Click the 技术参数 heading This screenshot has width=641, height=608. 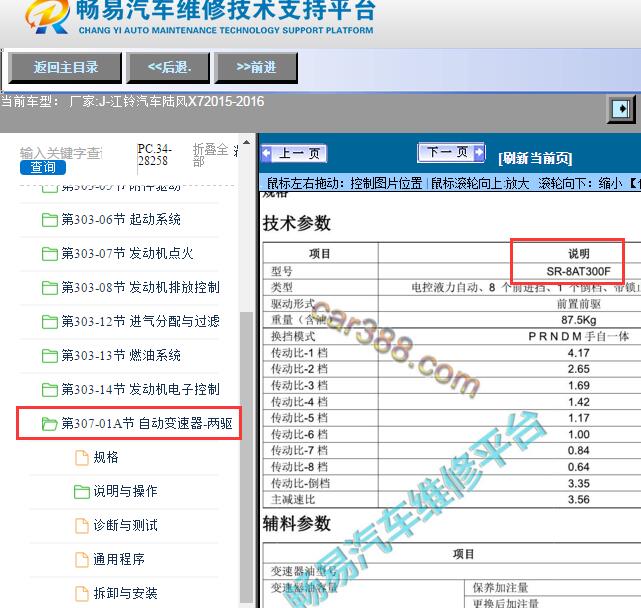(x=297, y=223)
